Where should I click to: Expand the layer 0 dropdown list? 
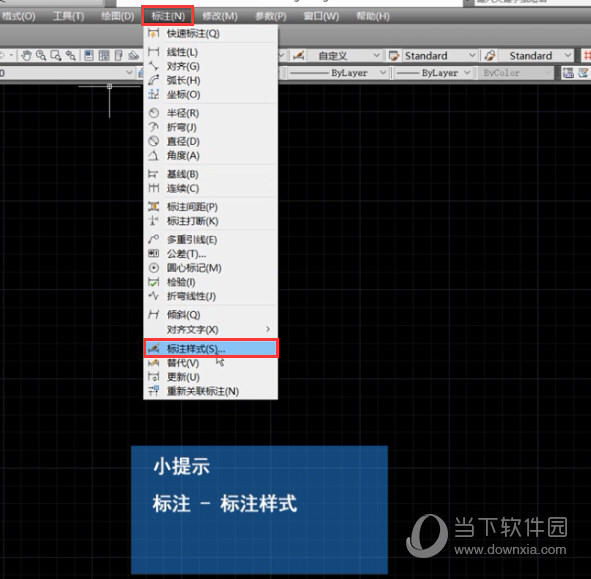pyautogui.click(x=129, y=72)
